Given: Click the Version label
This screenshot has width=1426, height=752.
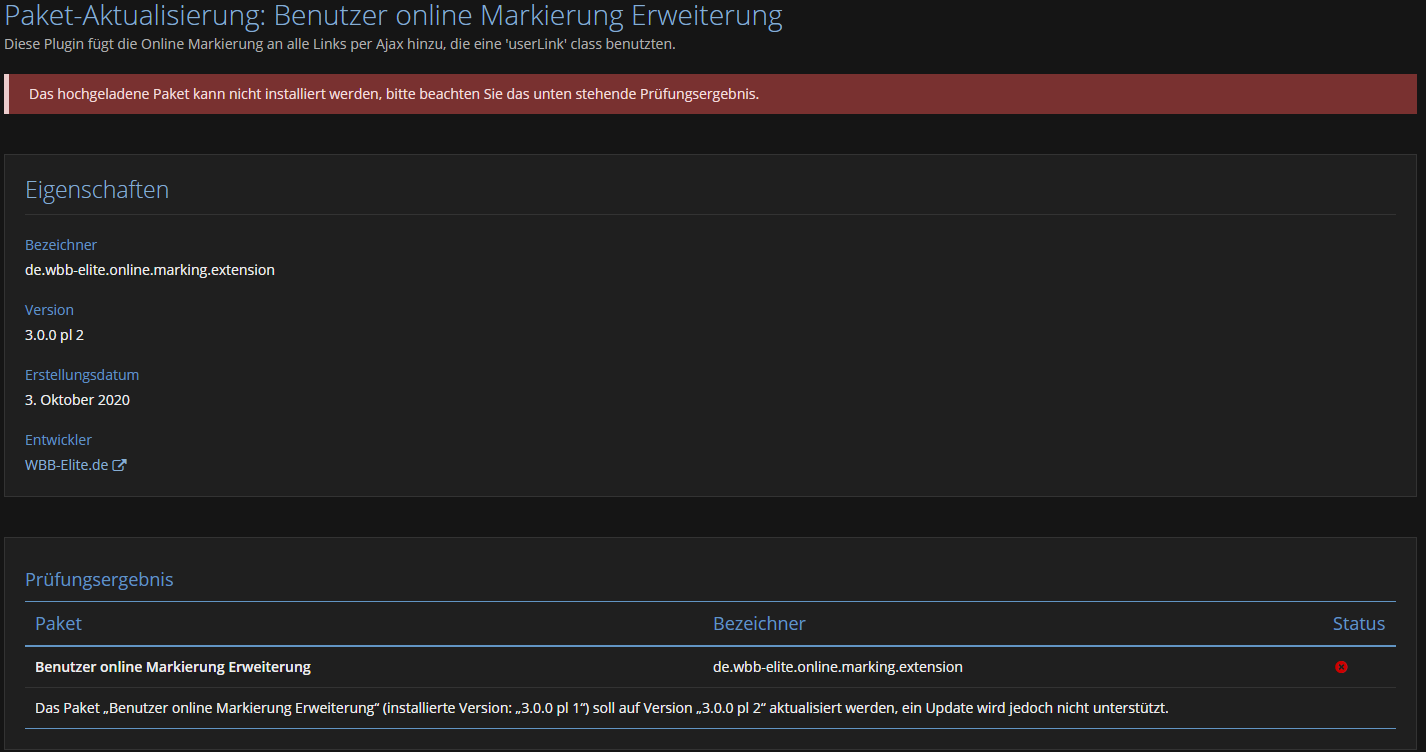Looking at the screenshot, I should 49,310.
